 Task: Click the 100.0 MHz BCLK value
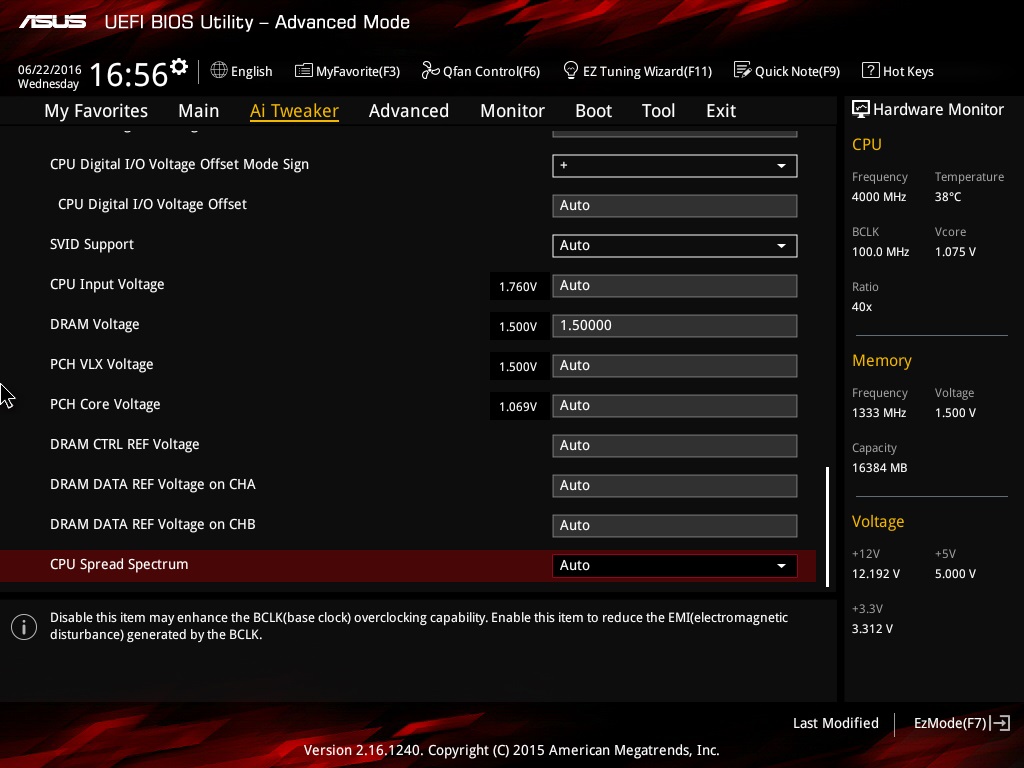(x=880, y=251)
